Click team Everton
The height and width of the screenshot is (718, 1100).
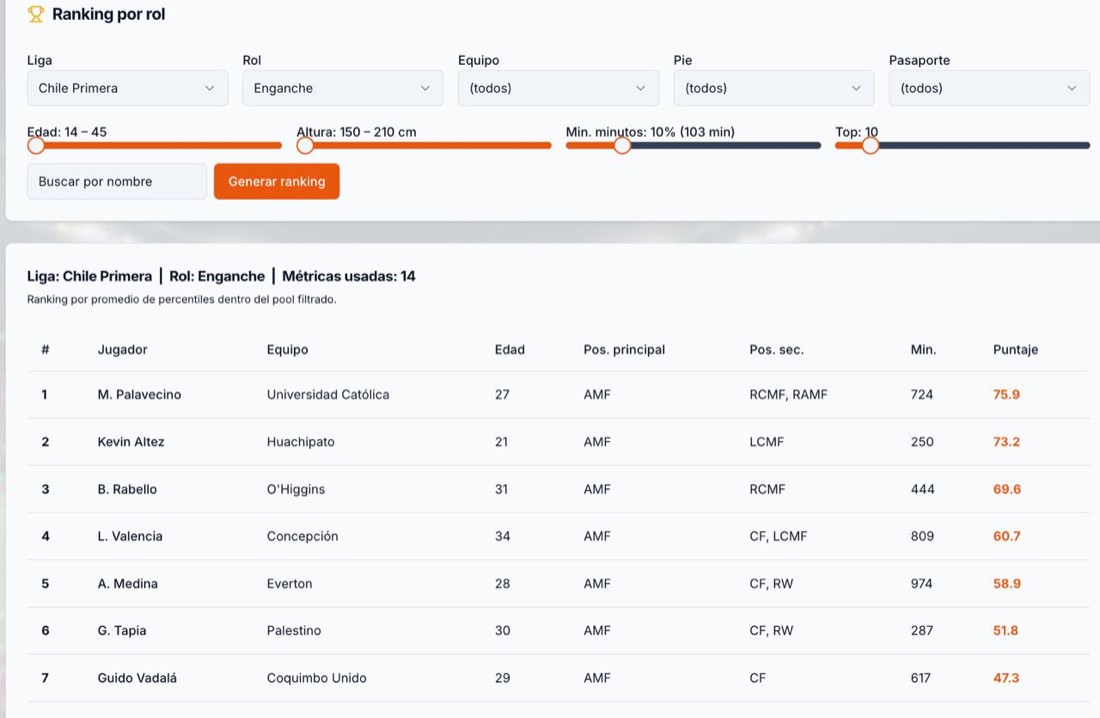tap(289, 583)
